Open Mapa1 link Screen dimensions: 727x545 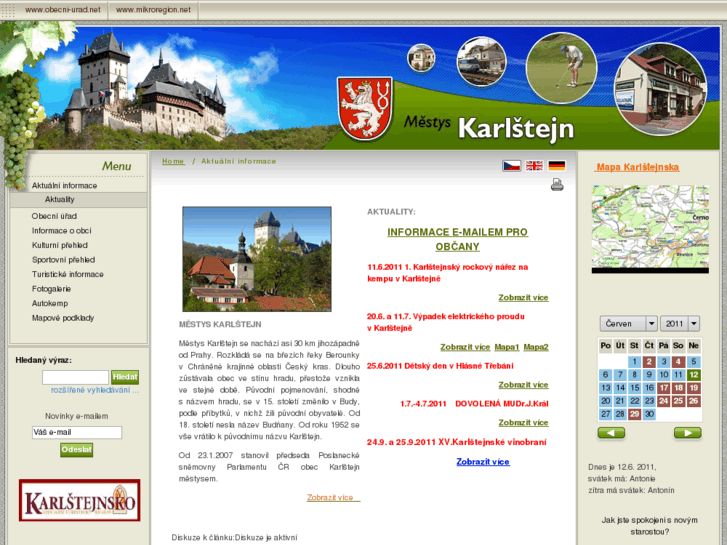pyautogui.click(x=507, y=347)
